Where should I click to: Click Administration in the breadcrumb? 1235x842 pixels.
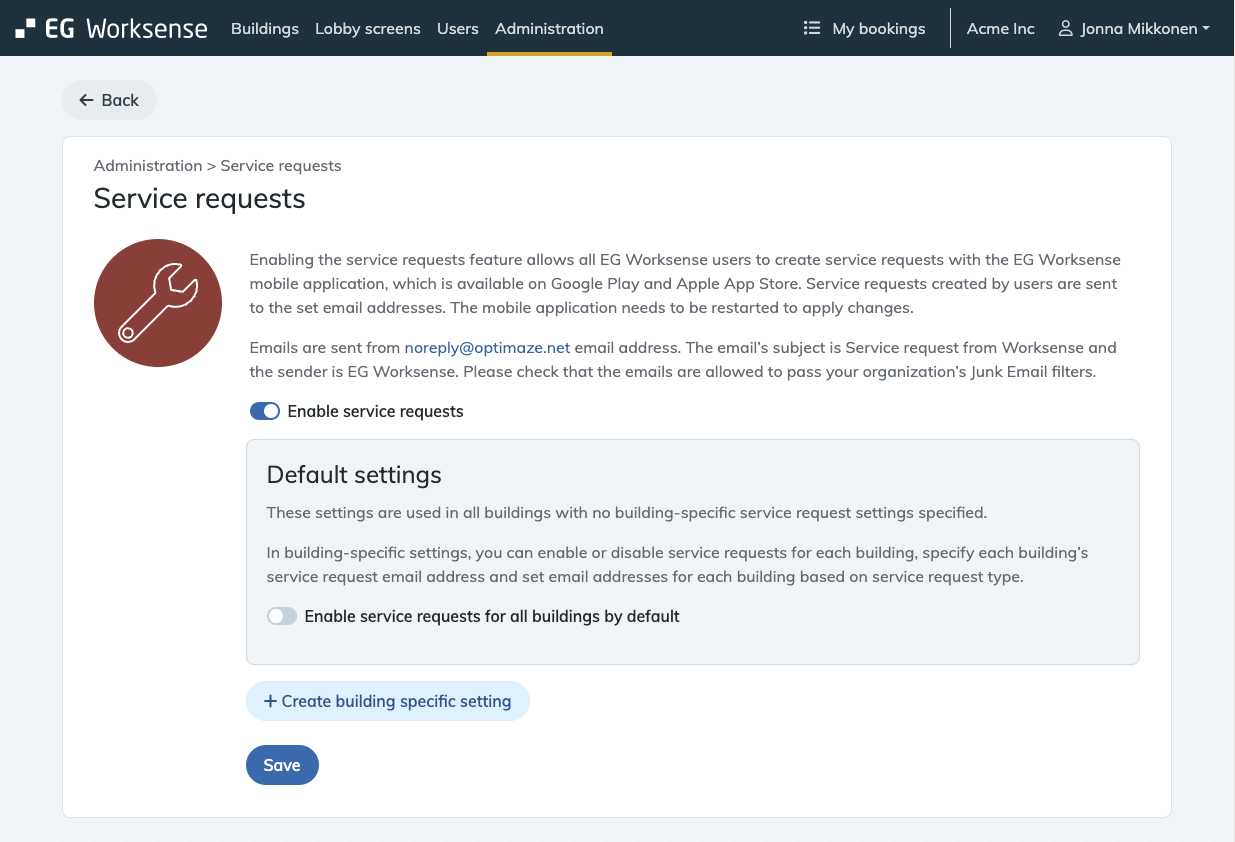click(148, 166)
